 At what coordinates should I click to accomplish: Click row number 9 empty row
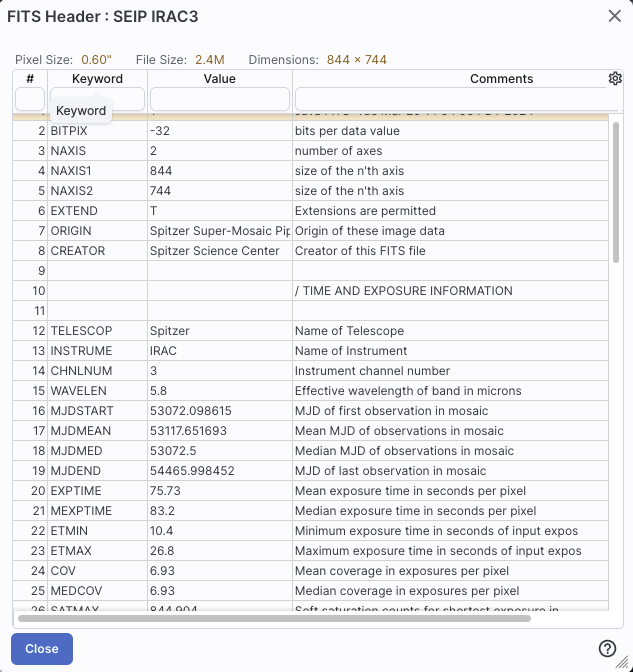(x=310, y=271)
